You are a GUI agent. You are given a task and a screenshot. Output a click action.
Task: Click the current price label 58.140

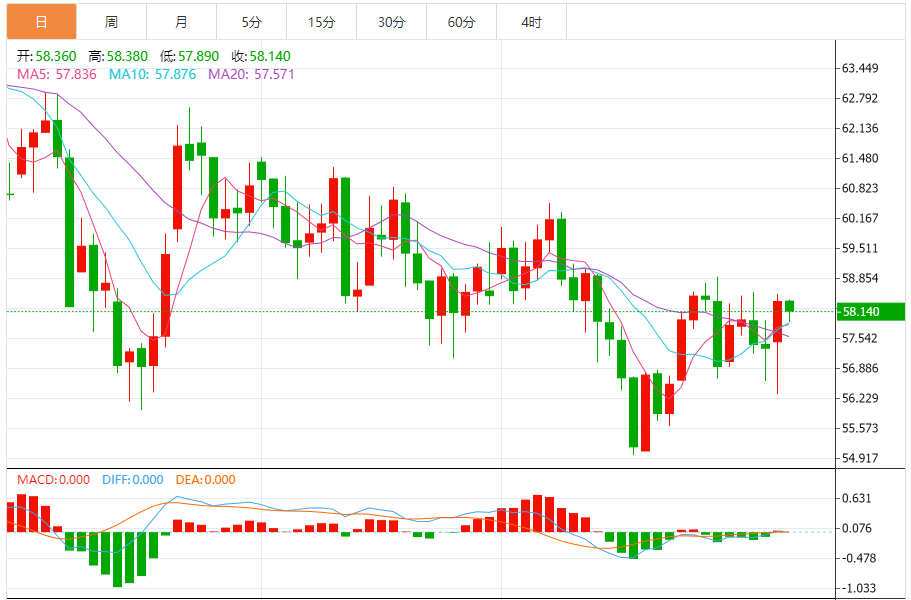tap(870, 311)
